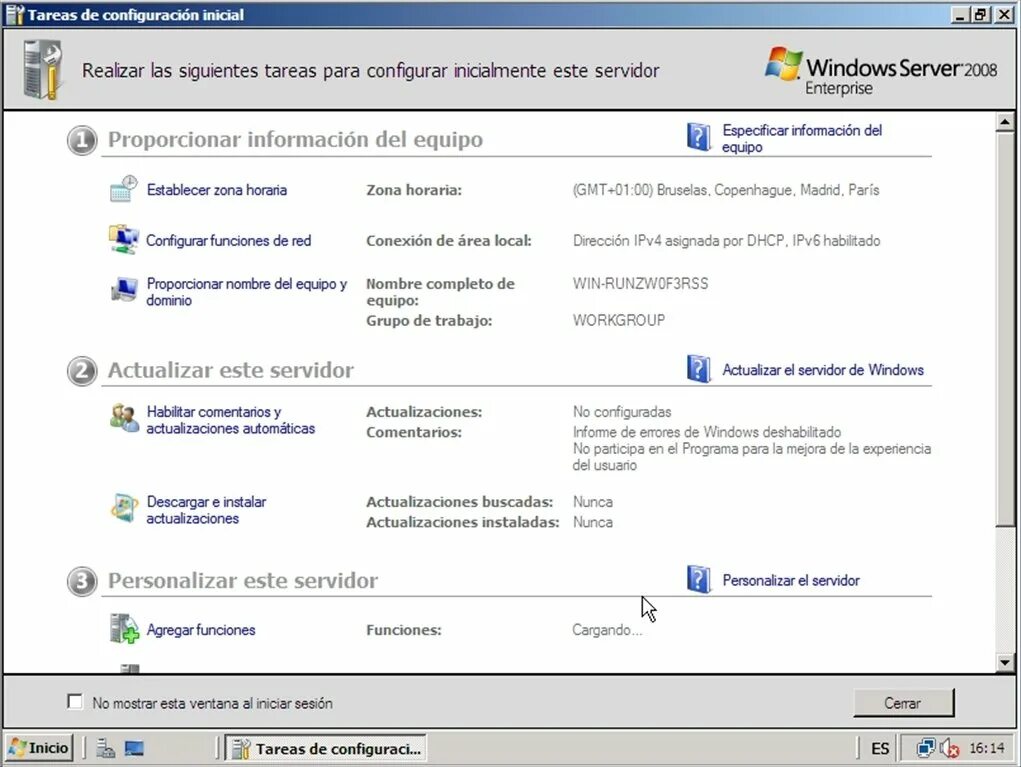1021x767 pixels.
Task: Open Personalizar el servidor help link
Action: (x=791, y=580)
